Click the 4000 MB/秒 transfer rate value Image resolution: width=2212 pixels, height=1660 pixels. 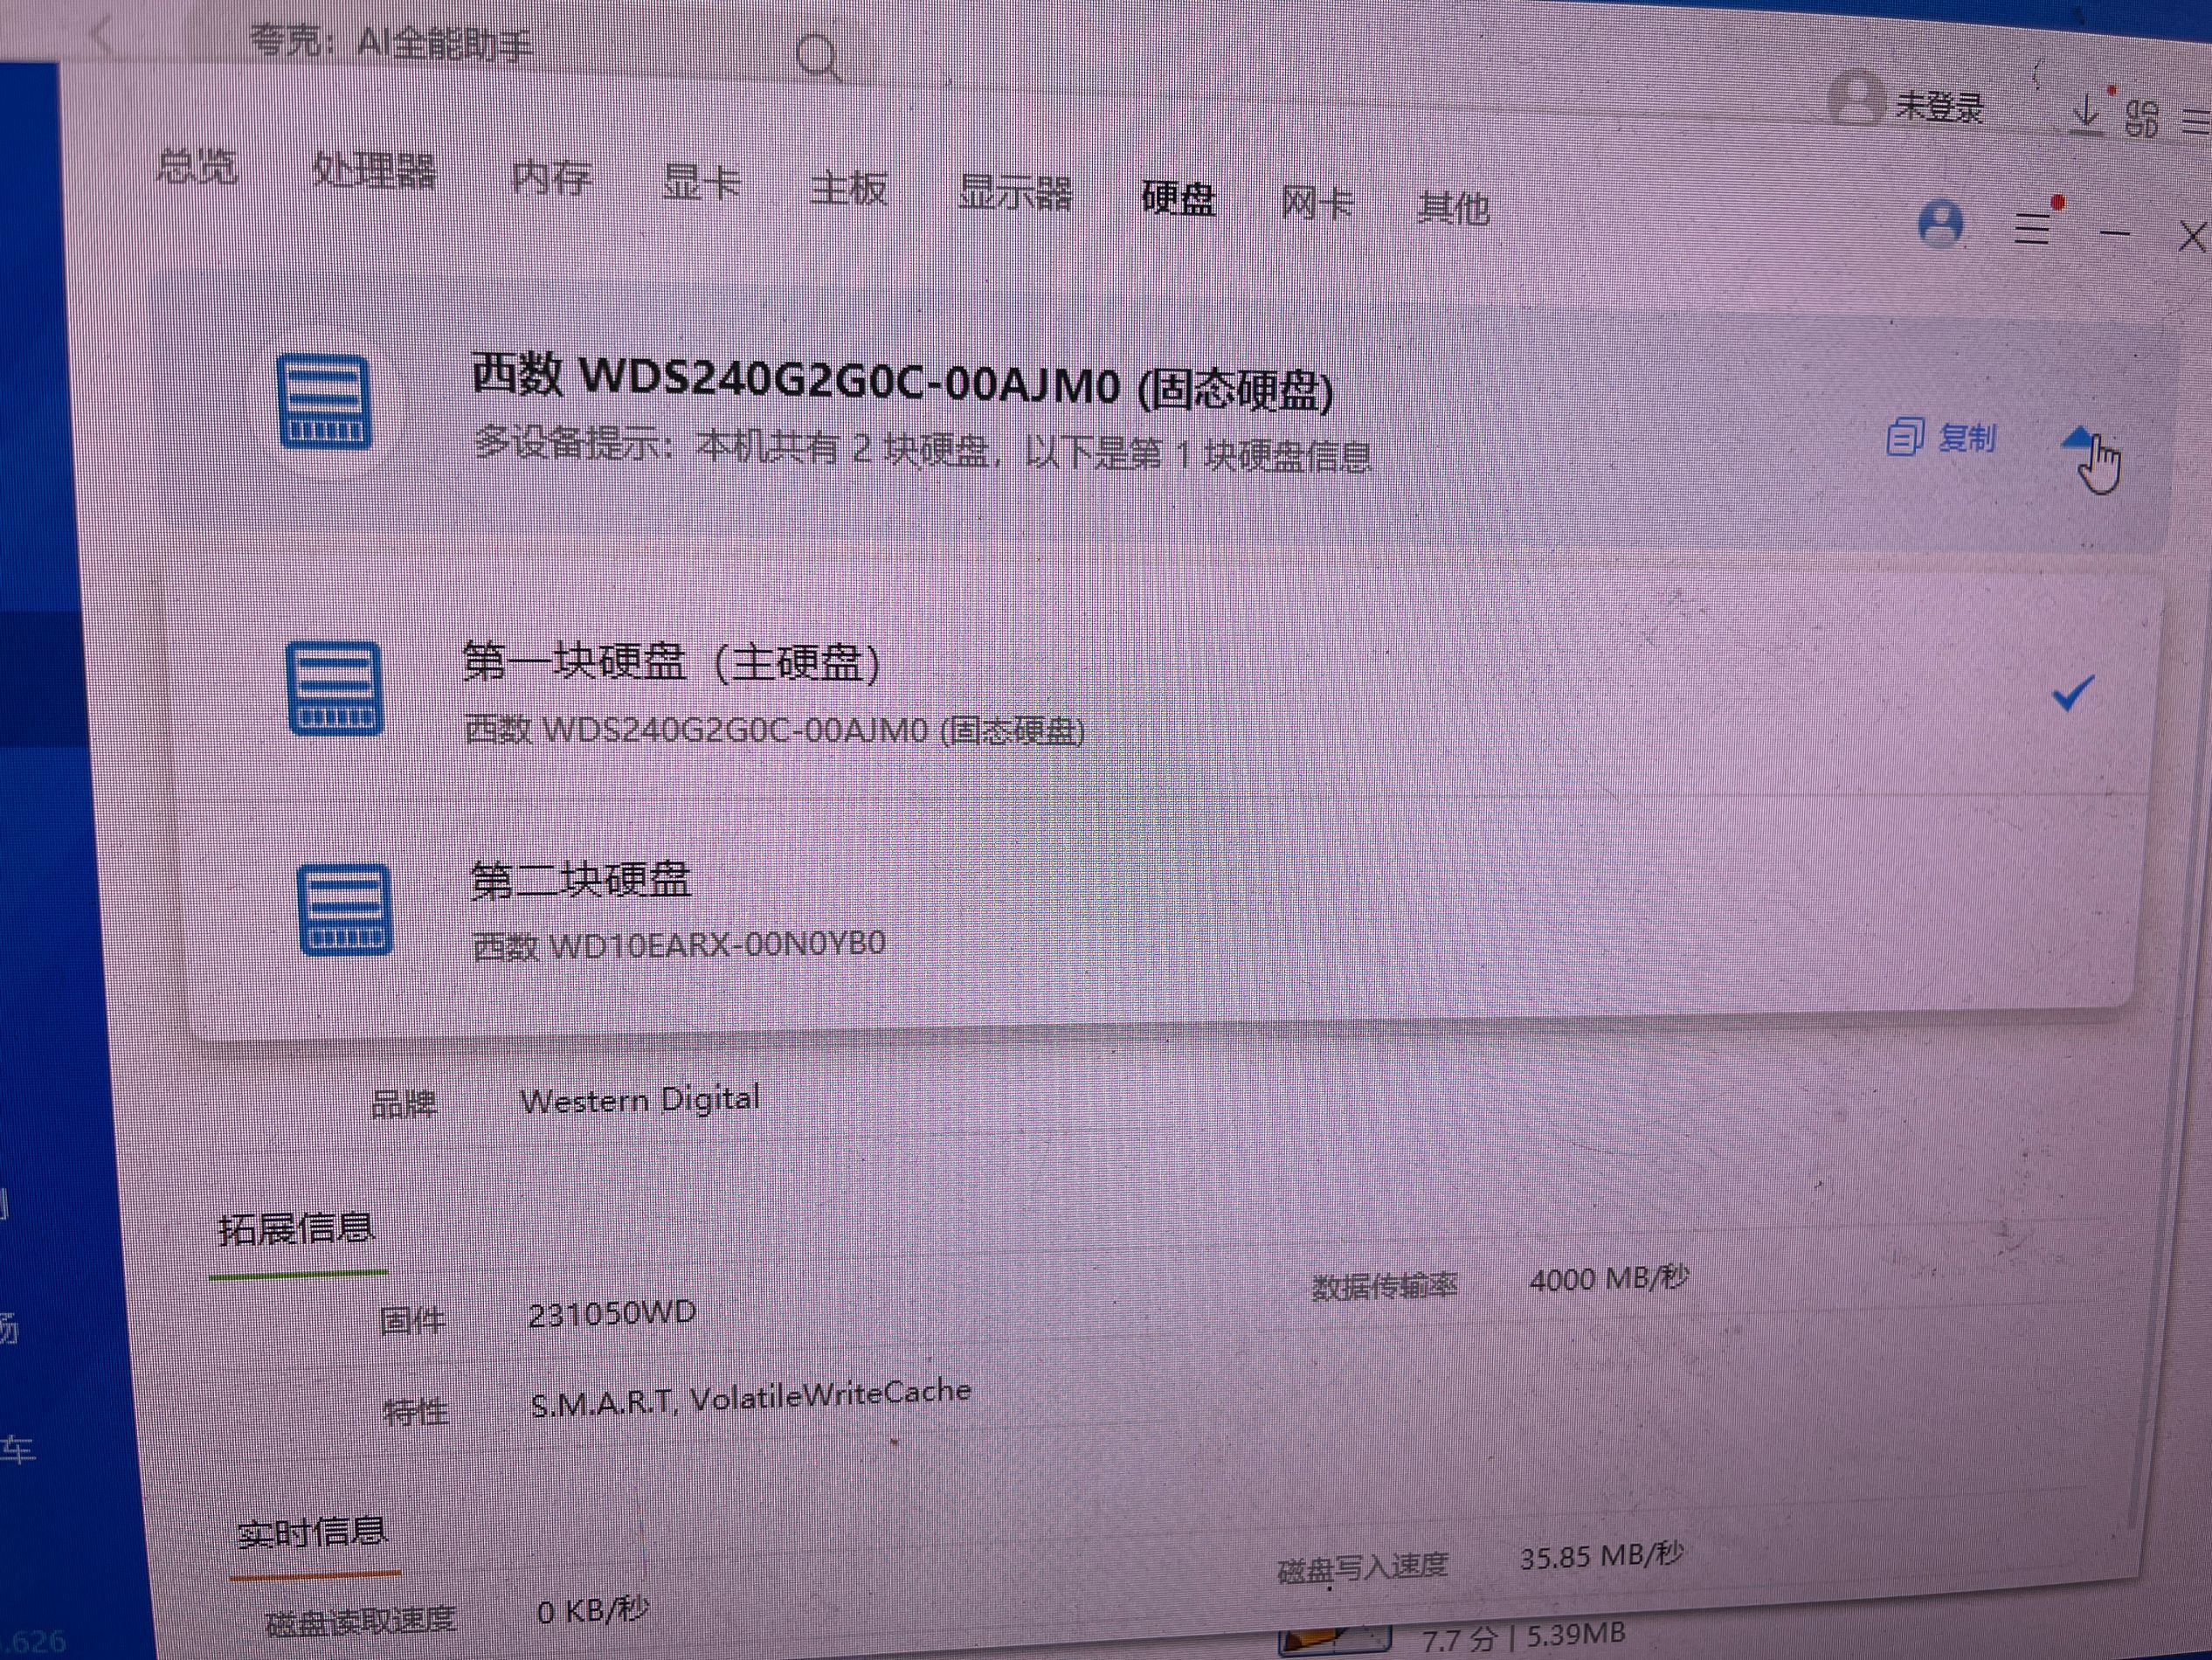pyautogui.click(x=1608, y=1278)
